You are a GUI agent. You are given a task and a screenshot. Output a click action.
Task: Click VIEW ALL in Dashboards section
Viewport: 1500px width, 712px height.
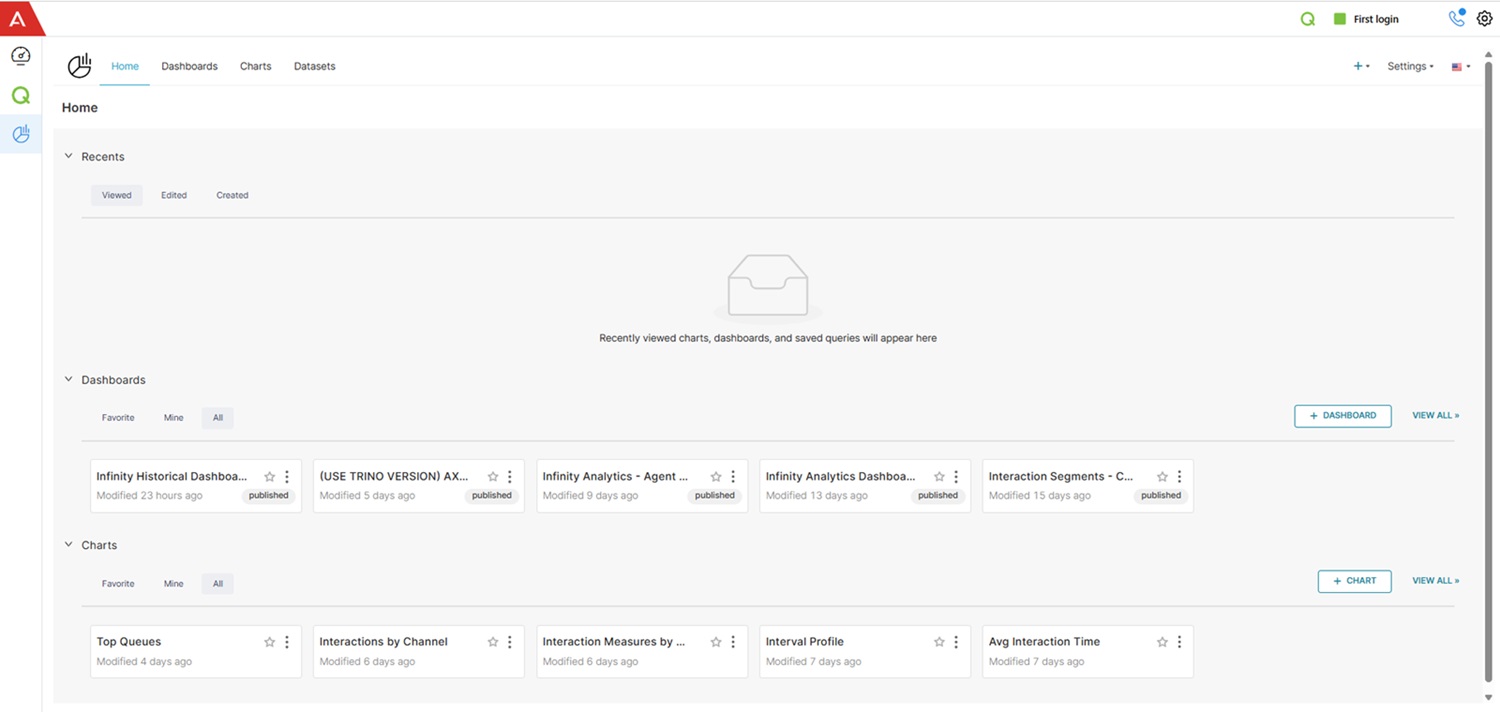click(1435, 415)
